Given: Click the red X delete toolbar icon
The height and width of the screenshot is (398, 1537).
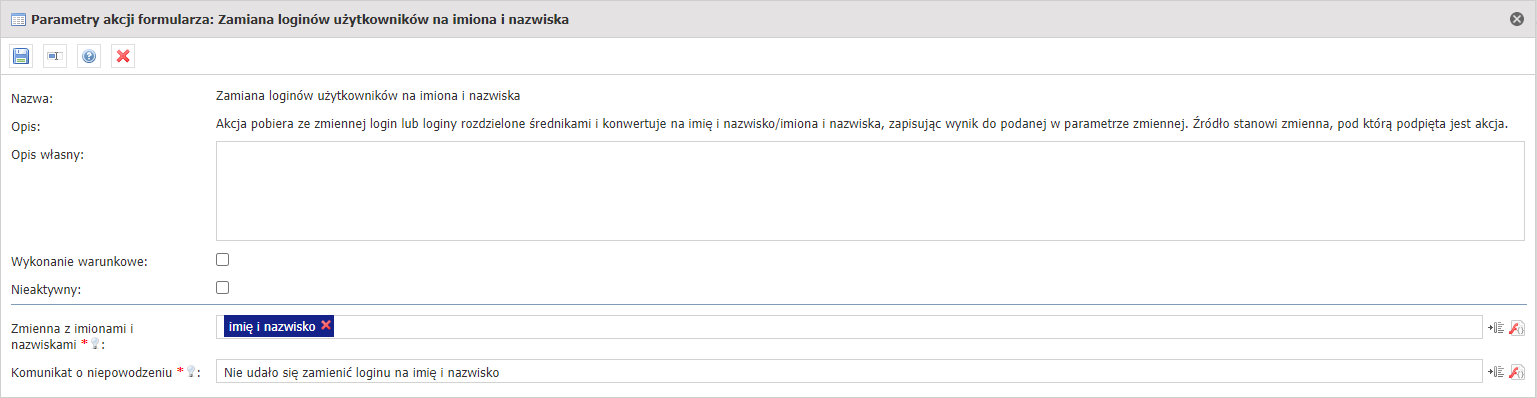Looking at the screenshot, I should (x=123, y=56).
